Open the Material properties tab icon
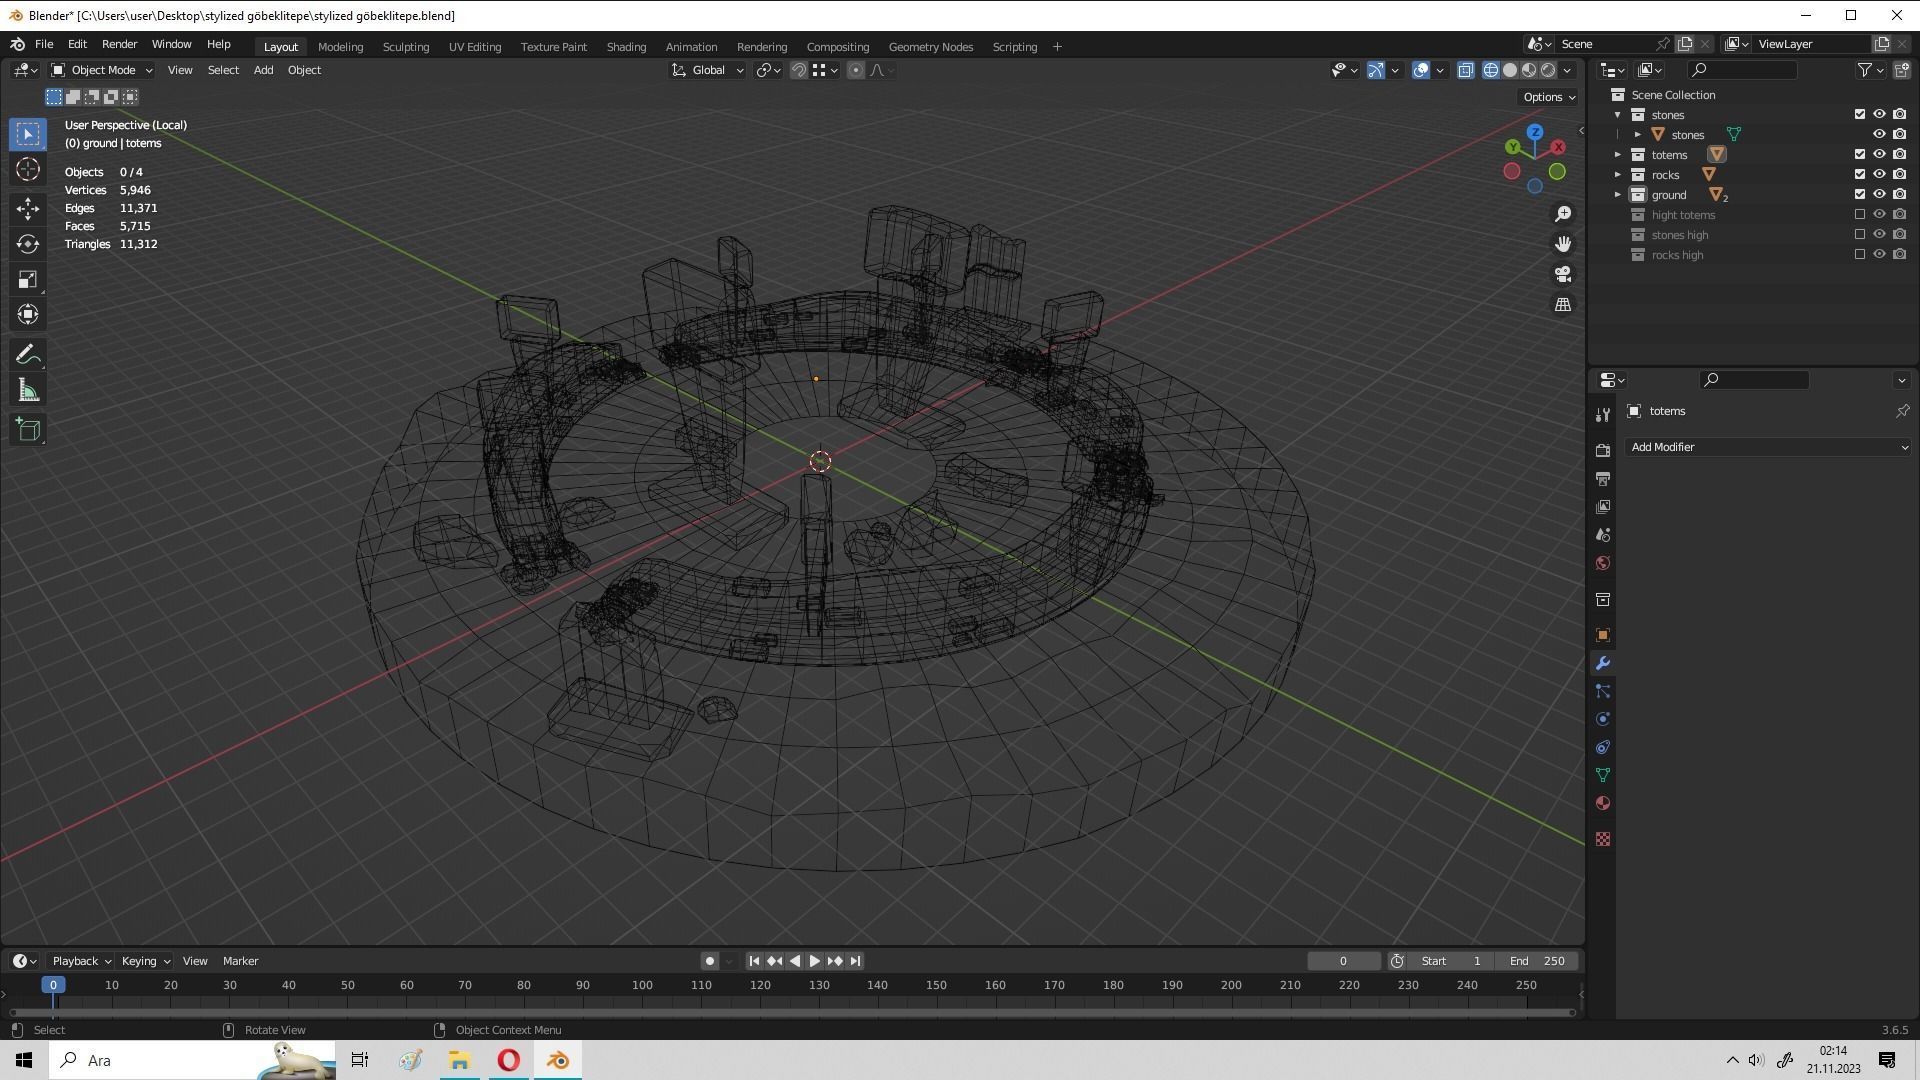1920x1080 pixels. pyautogui.click(x=1603, y=803)
